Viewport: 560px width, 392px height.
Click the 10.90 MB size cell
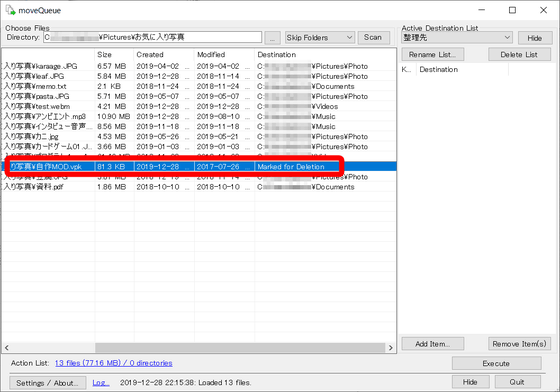coord(114,116)
